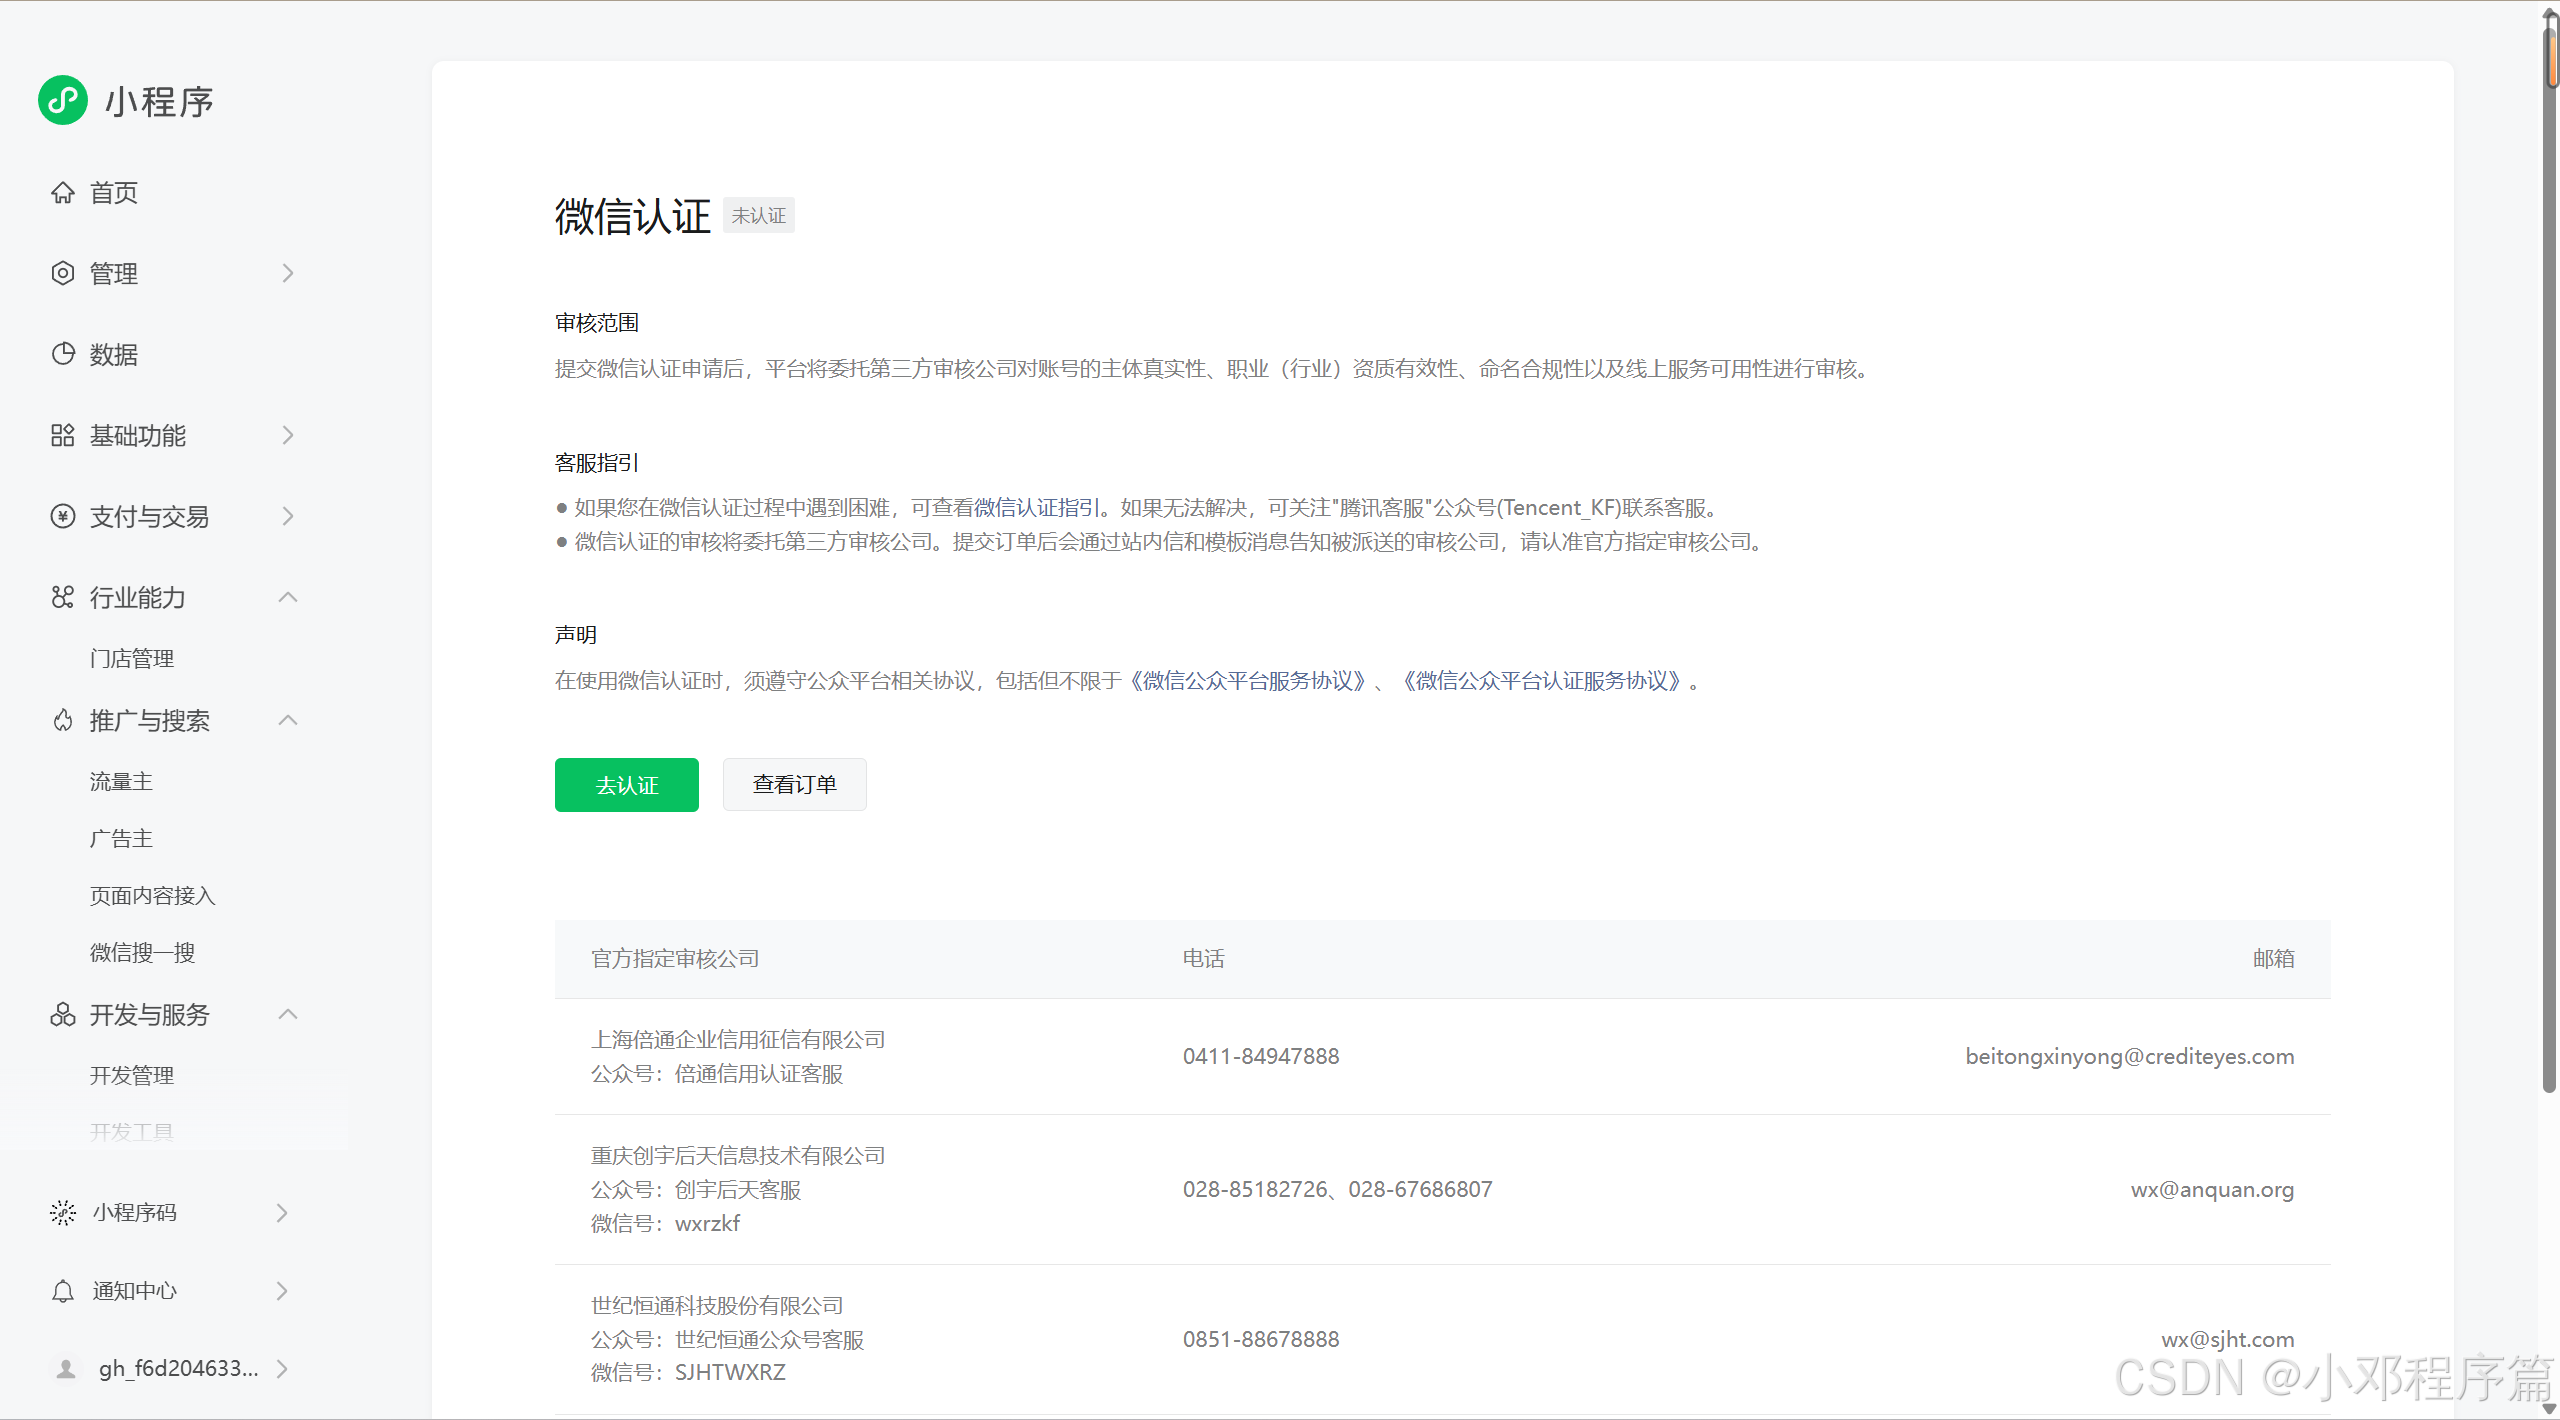Open the 小程序码 menu item
This screenshot has width=2560, height=1420.
tap(135, 1212)
